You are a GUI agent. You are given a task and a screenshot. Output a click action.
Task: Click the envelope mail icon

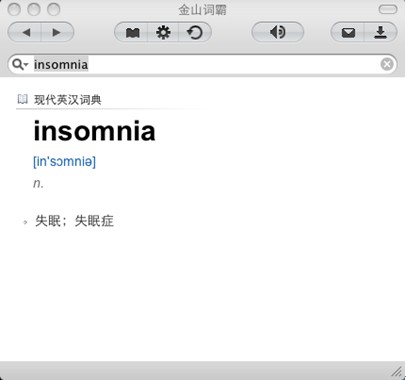click(x=348, y=32)
